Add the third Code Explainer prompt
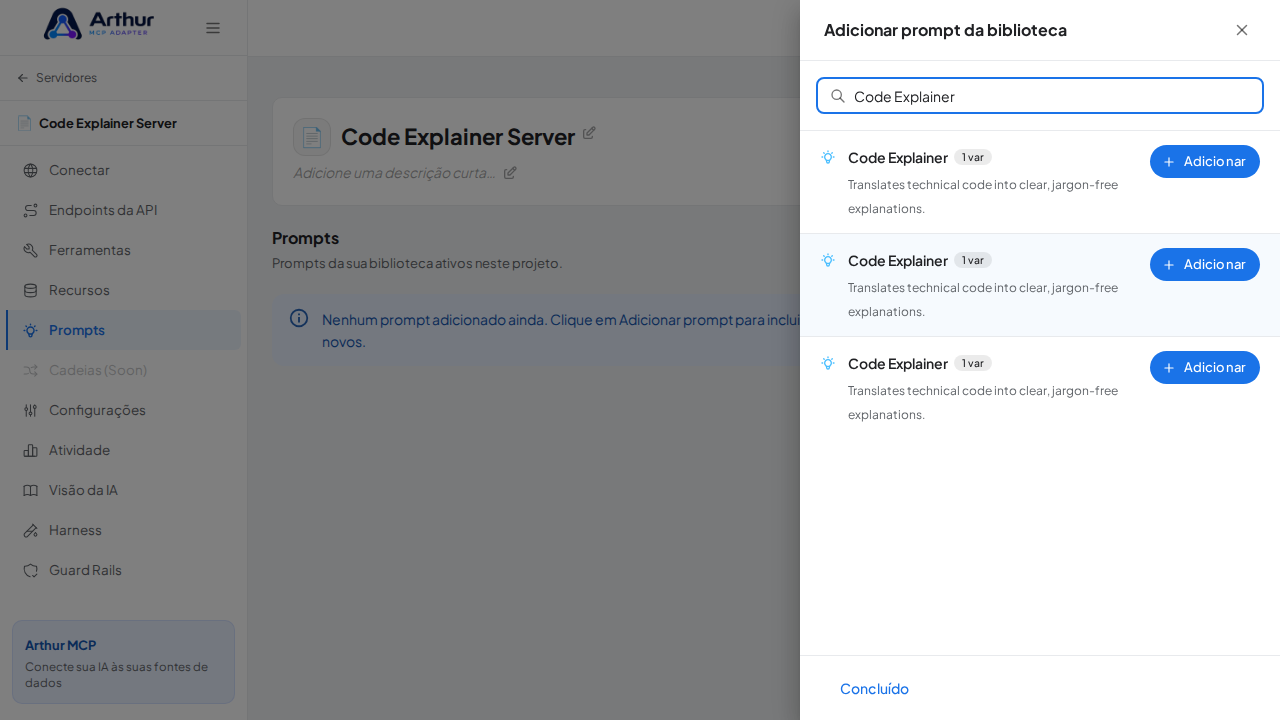 pos(1205,367)
